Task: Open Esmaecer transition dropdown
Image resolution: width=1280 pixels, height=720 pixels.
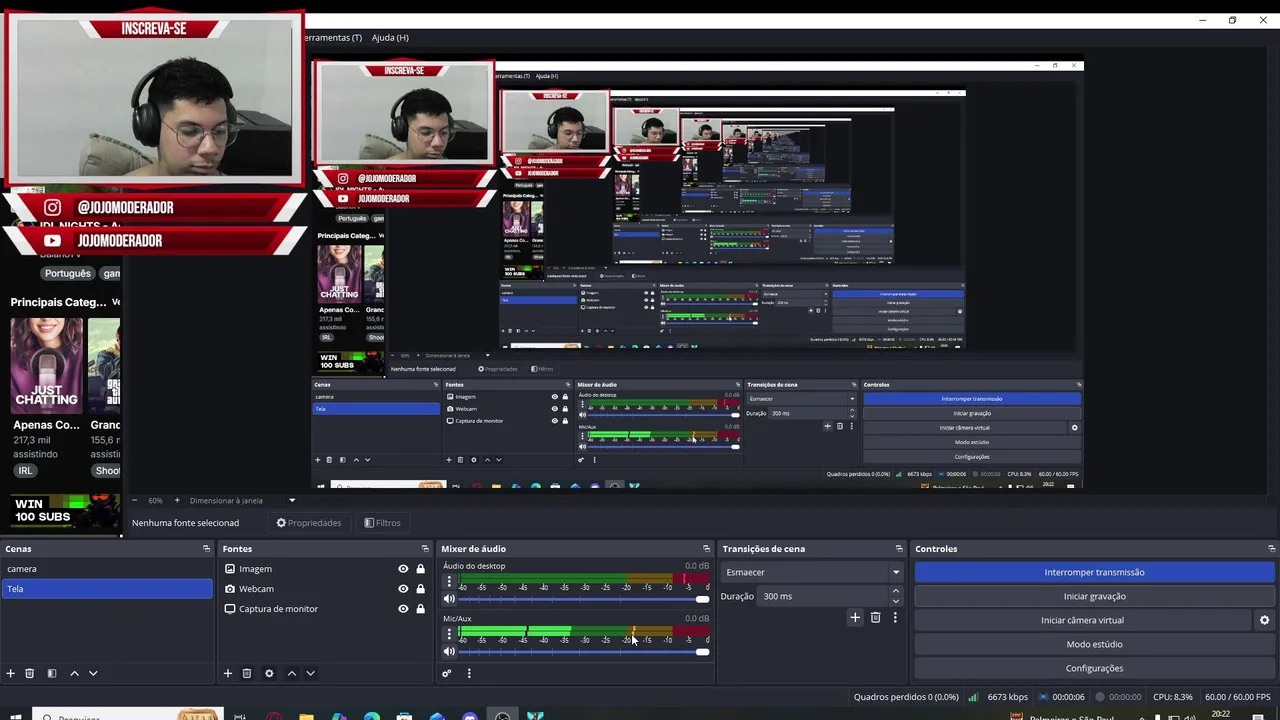Action: [x=811, y=573]
